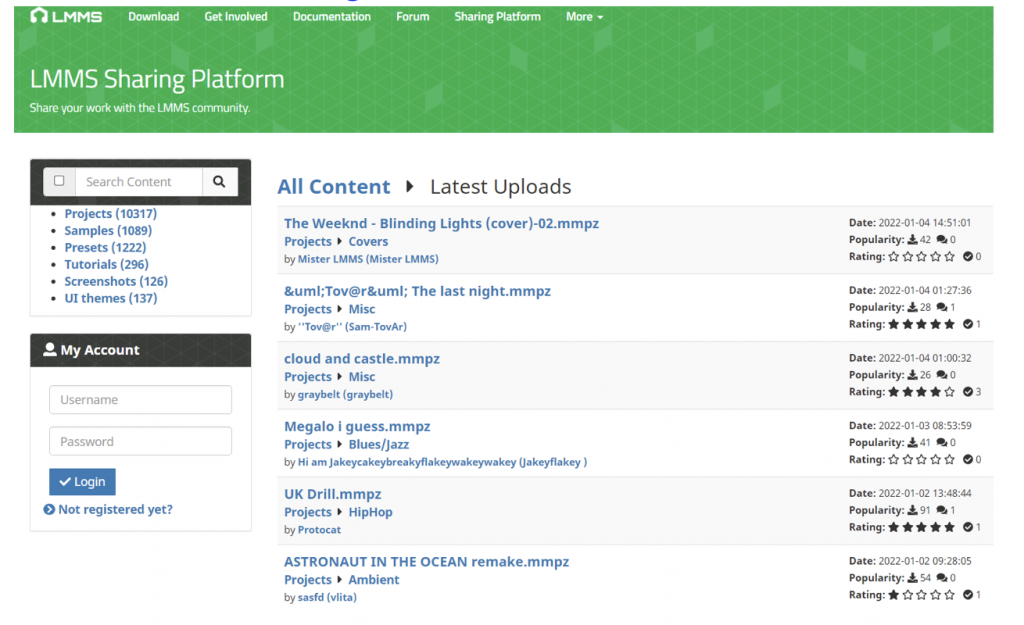Click the votes checkmark icon for Blinding Lights
The height and width of the screenshot is (625, 1024).
pyautogui.click(x=967, y=257)
